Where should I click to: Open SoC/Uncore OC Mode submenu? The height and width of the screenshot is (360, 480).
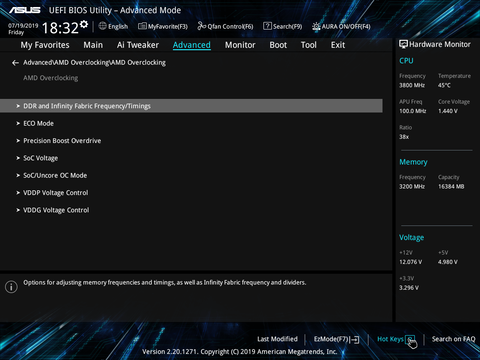[55, 175]
